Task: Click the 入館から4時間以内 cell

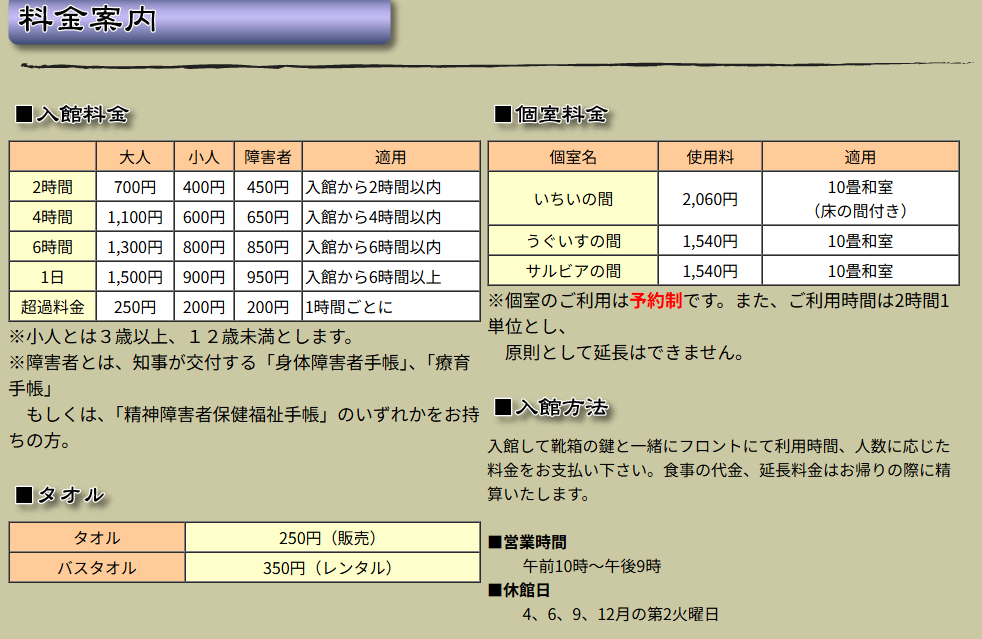Action: [373, 217]
